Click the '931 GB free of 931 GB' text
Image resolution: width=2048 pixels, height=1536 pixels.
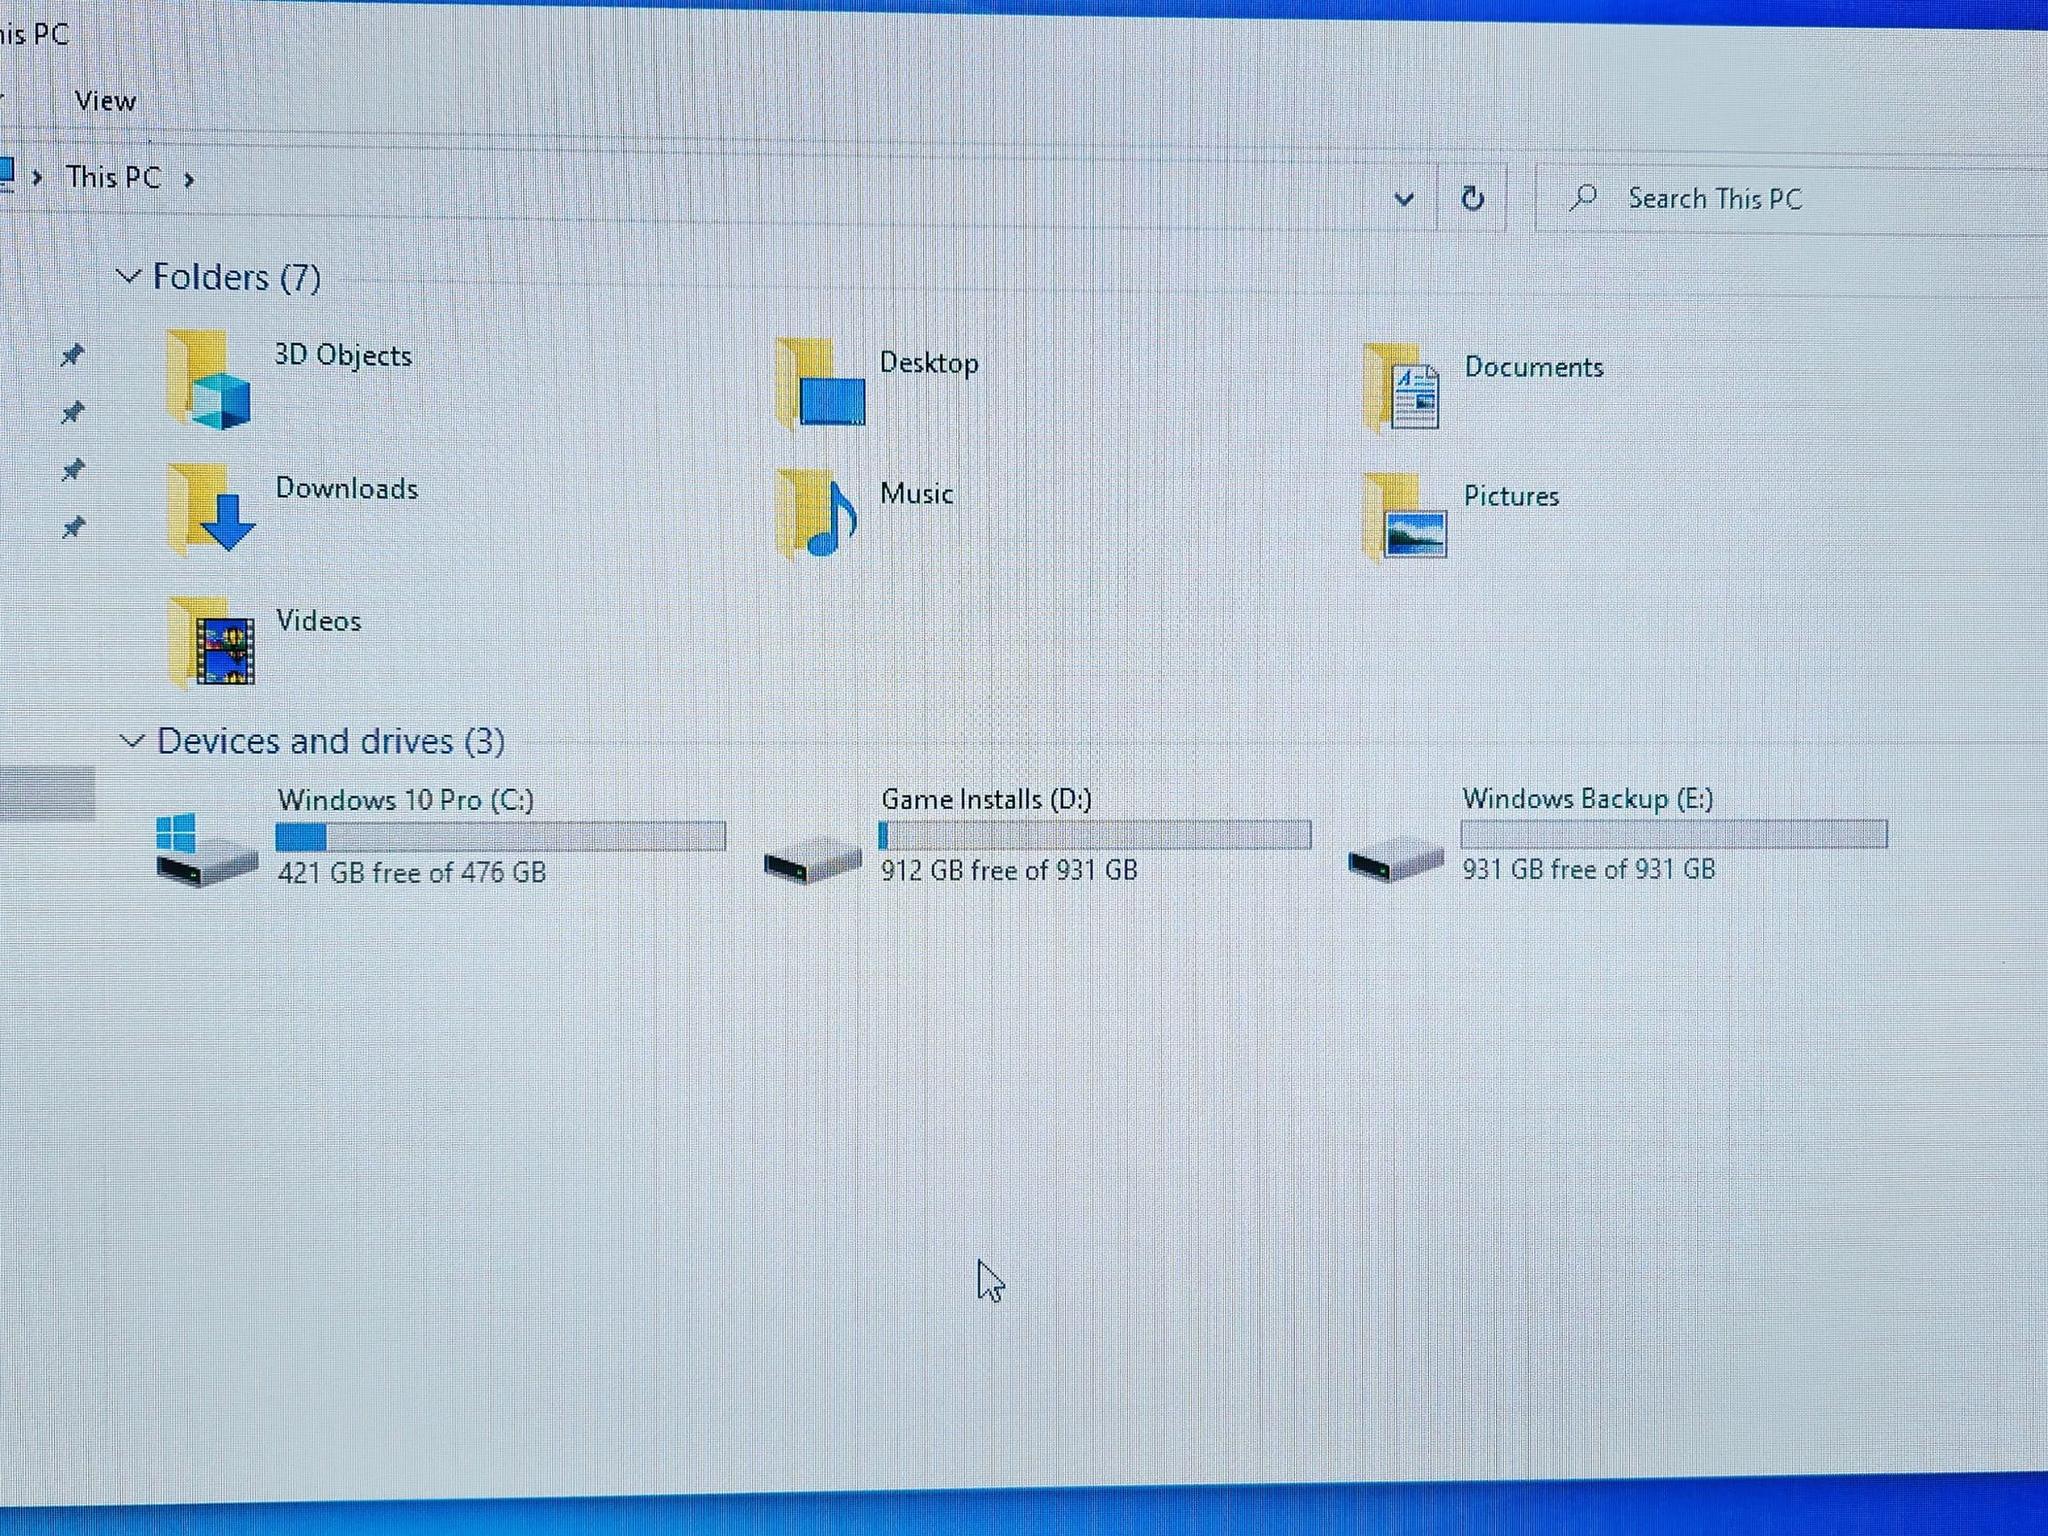[1589, 869]
